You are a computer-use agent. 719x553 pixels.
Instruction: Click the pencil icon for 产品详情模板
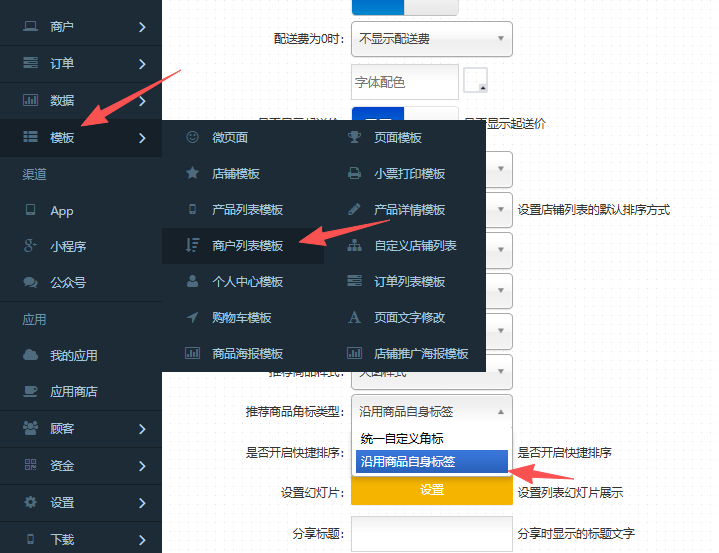[x=354, y=209]
